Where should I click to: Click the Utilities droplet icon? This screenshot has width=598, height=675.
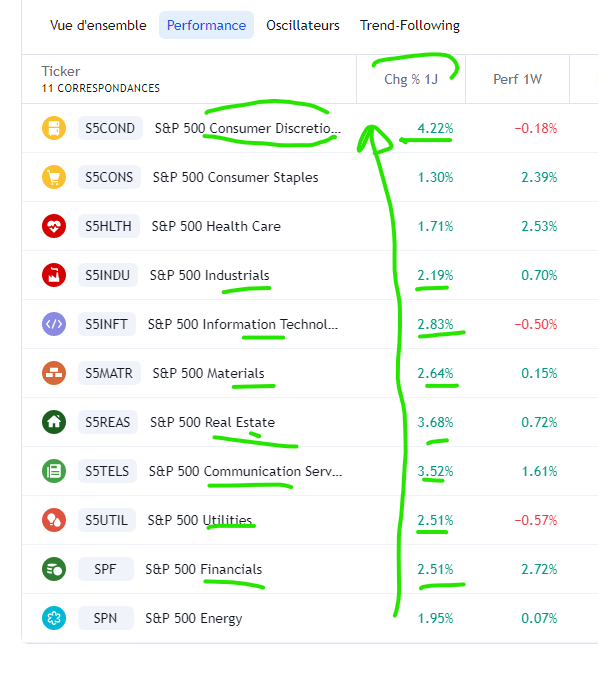coord(54,520)
